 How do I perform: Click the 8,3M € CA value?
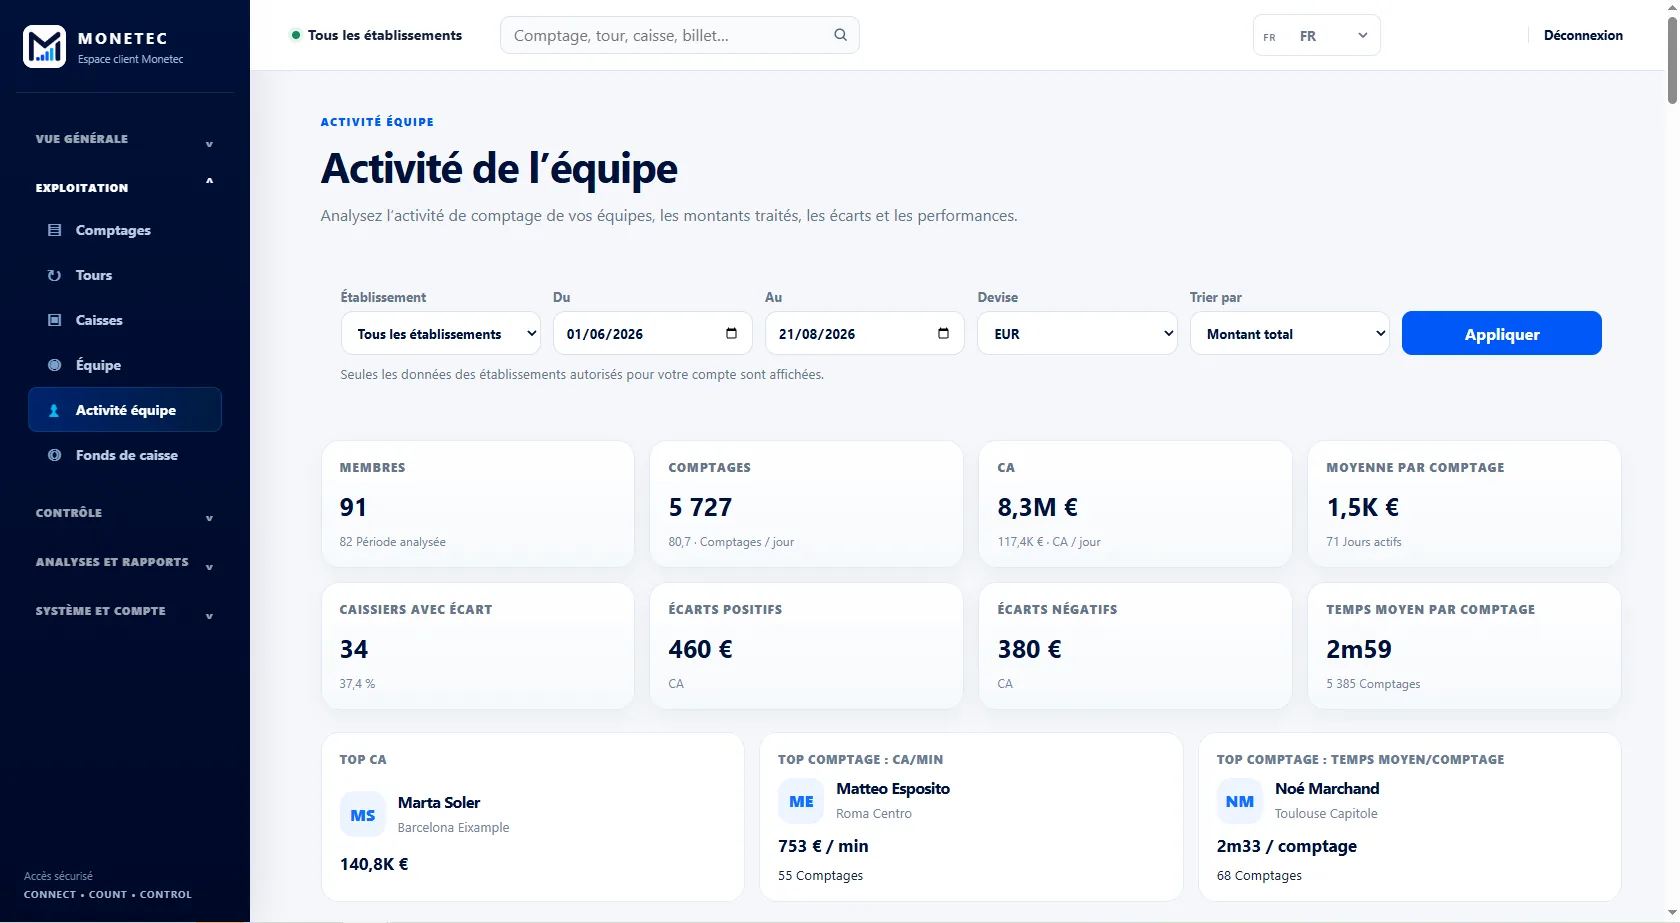pyautogui.click(x=1037, y=507)
